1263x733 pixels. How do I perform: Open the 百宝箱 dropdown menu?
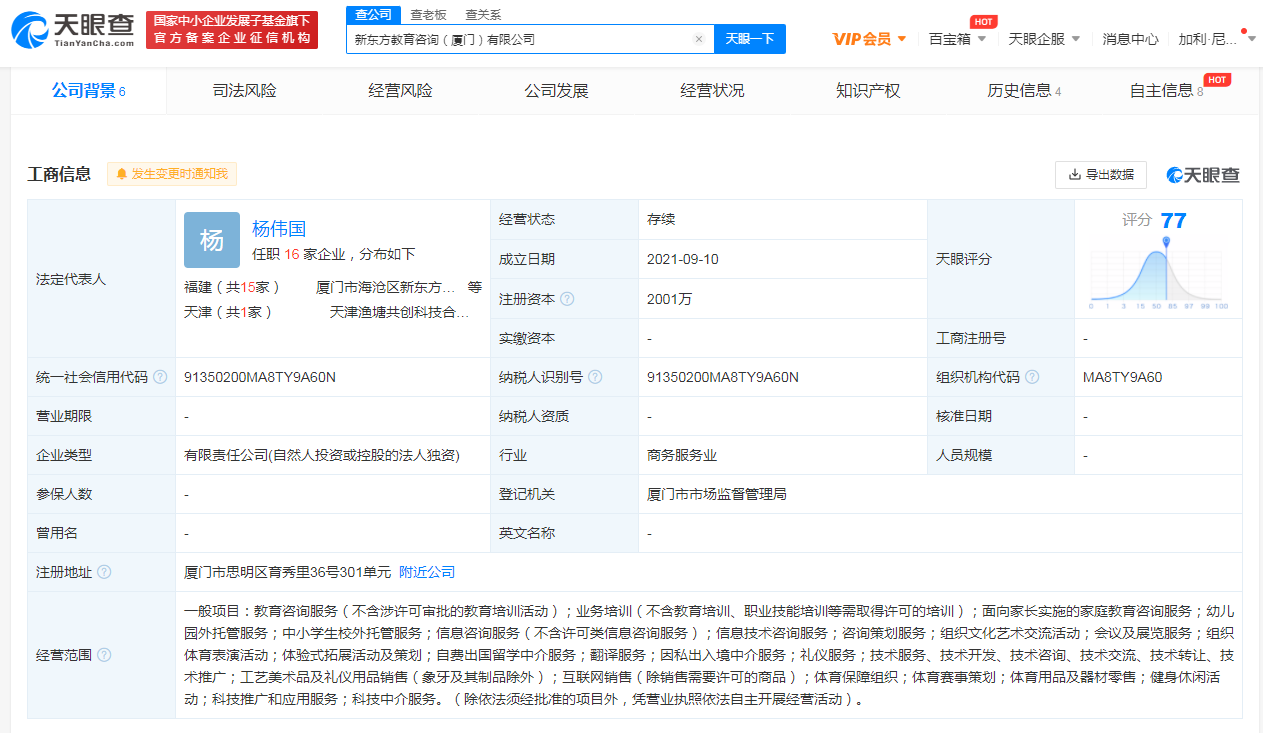pyautogui.click(x=957, y=39)
